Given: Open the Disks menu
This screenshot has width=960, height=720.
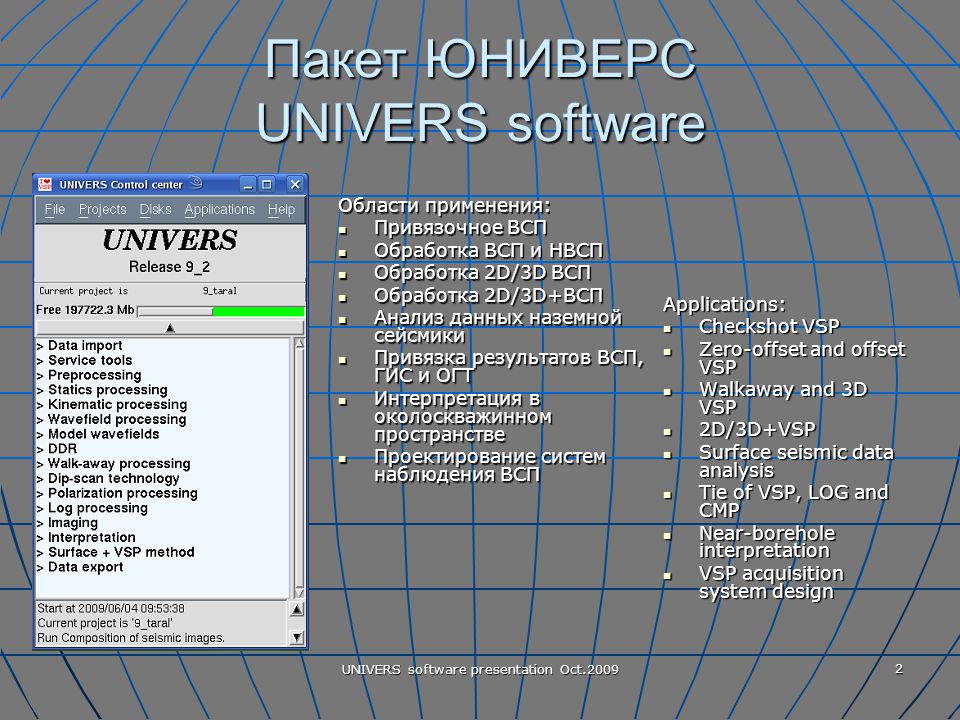Looking at the screenshot, I should pyautogui.click(x=156, y=209).
